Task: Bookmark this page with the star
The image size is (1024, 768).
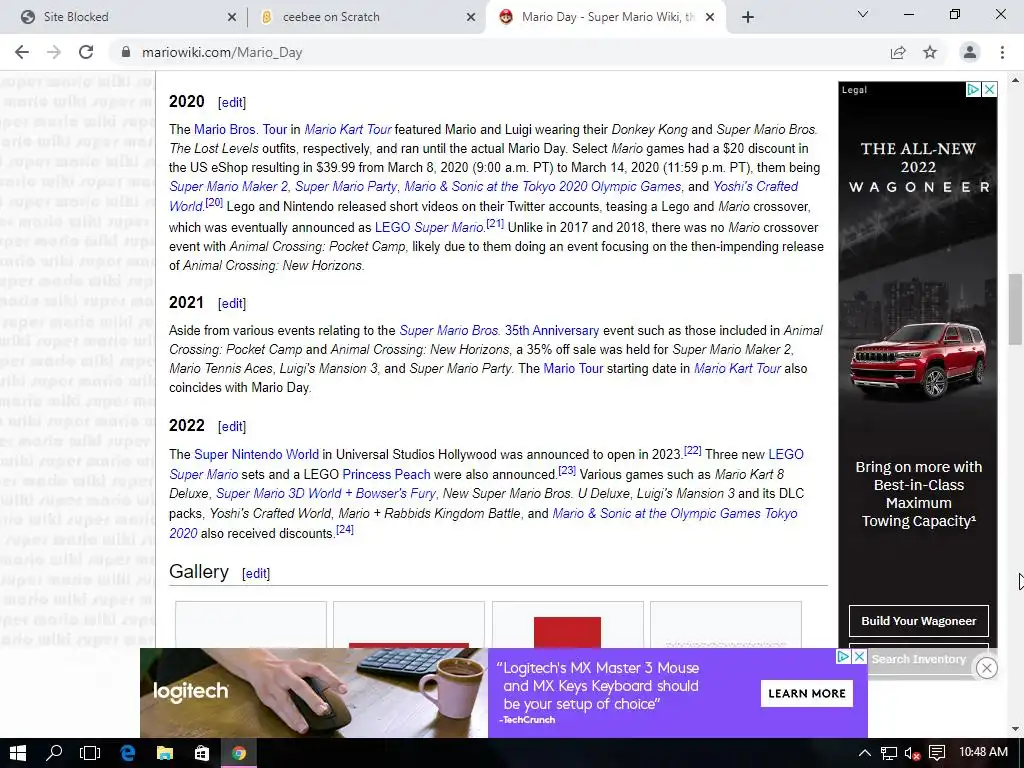Action: pyautogui.click(x=930, y=52)
